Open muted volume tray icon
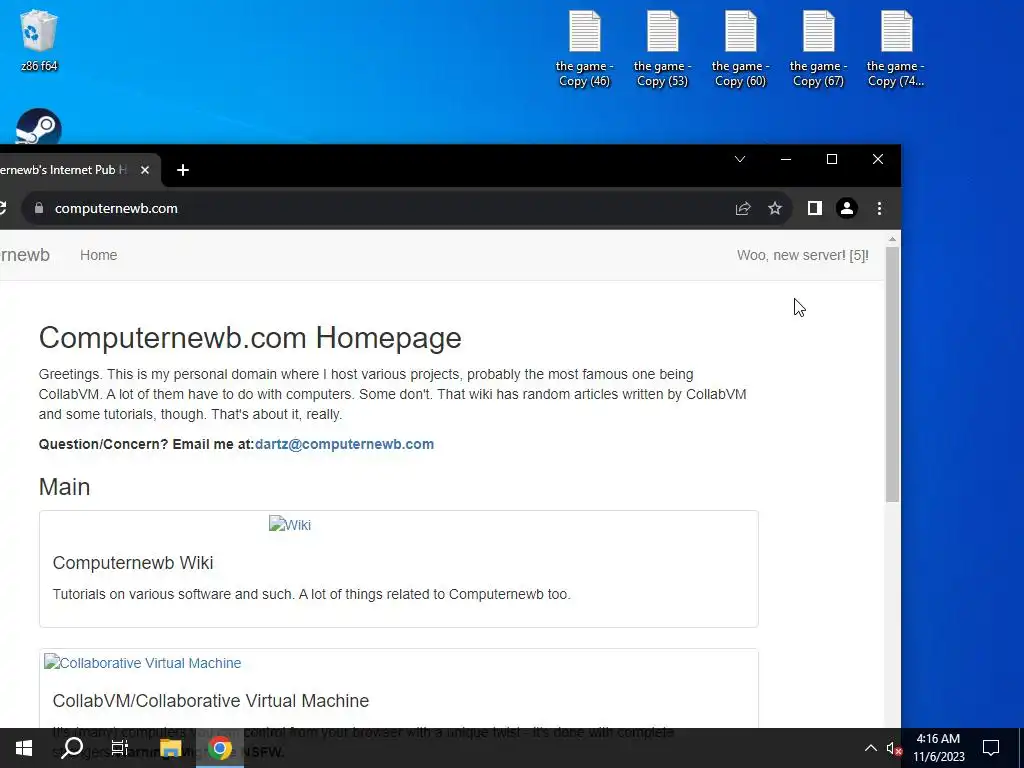 (894, 748)
